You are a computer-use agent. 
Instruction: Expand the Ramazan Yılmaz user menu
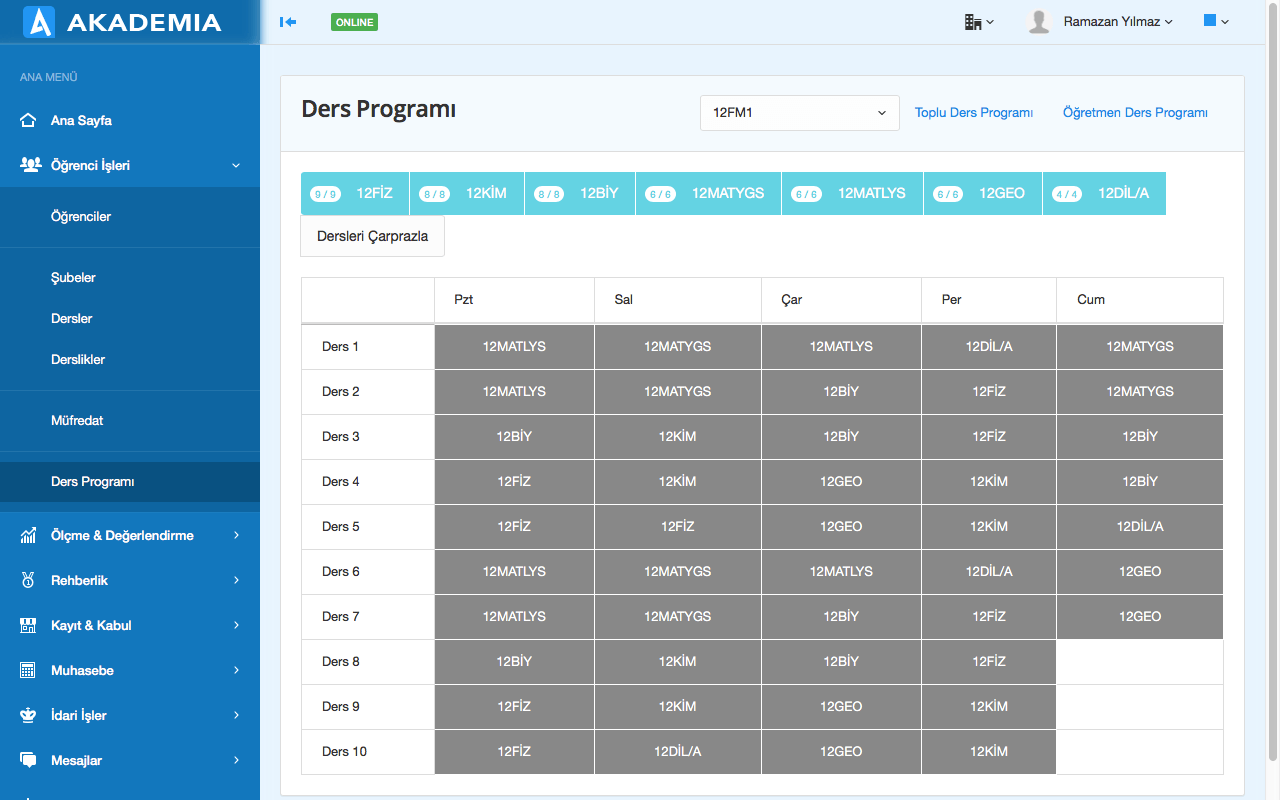[1118, 22]
